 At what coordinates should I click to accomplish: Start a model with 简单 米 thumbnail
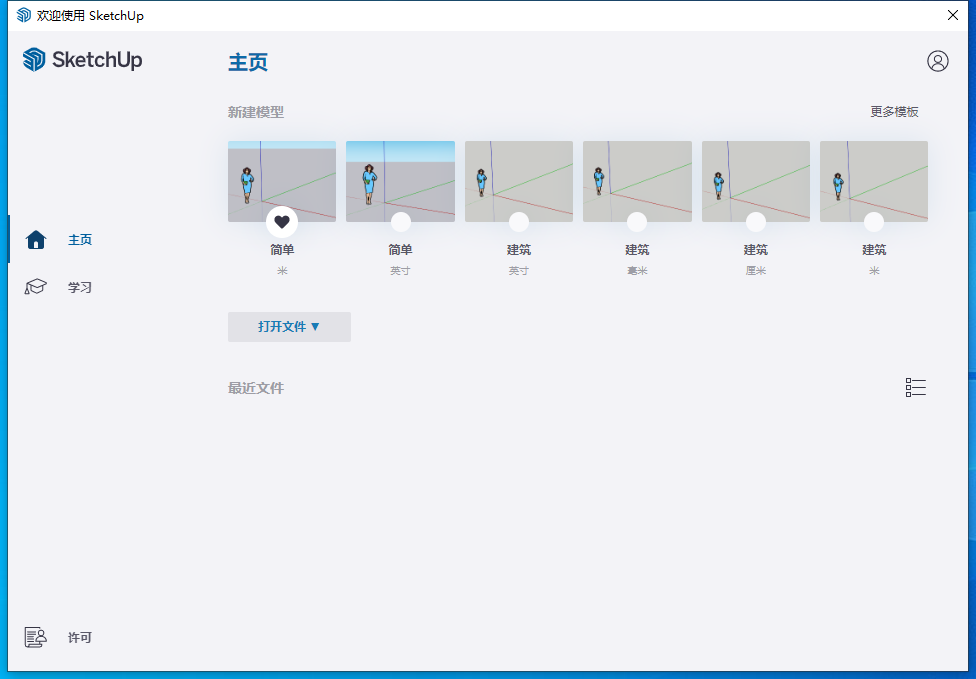pos(282,175)
